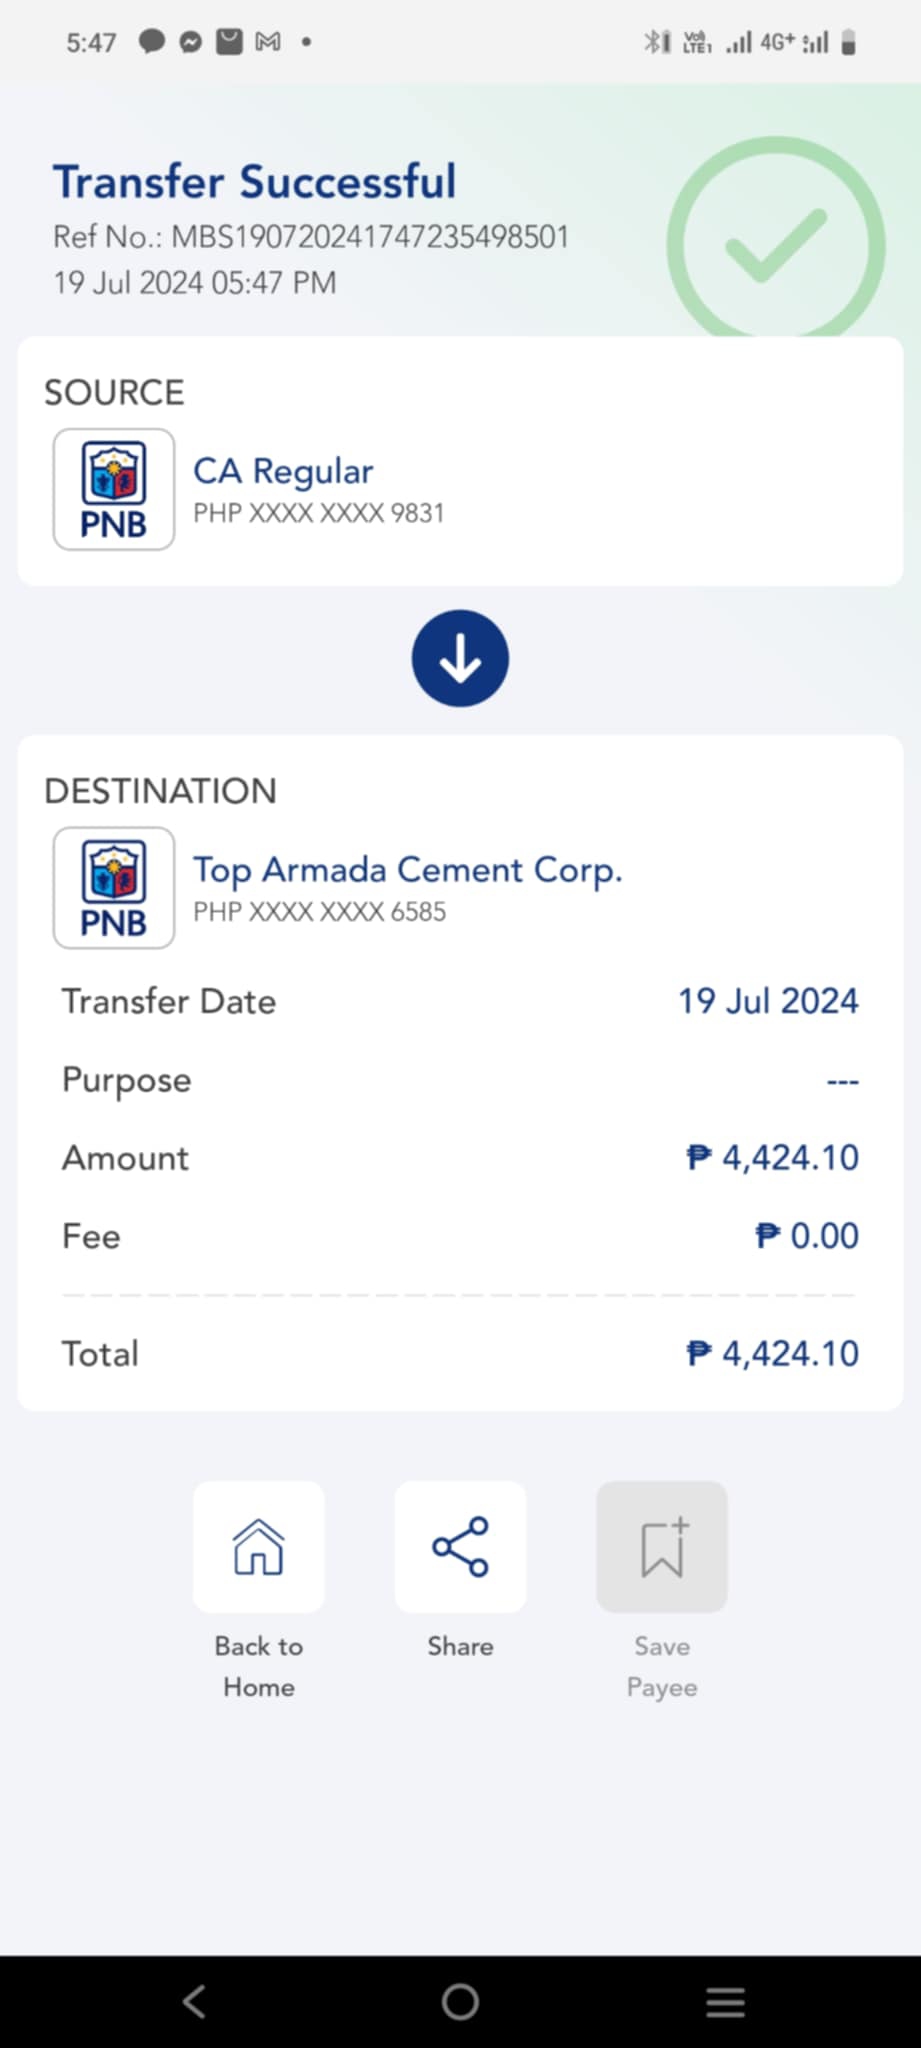921x2048 pixels.
Task: Select the CA Regular source account name
Action: coord(283,471)
